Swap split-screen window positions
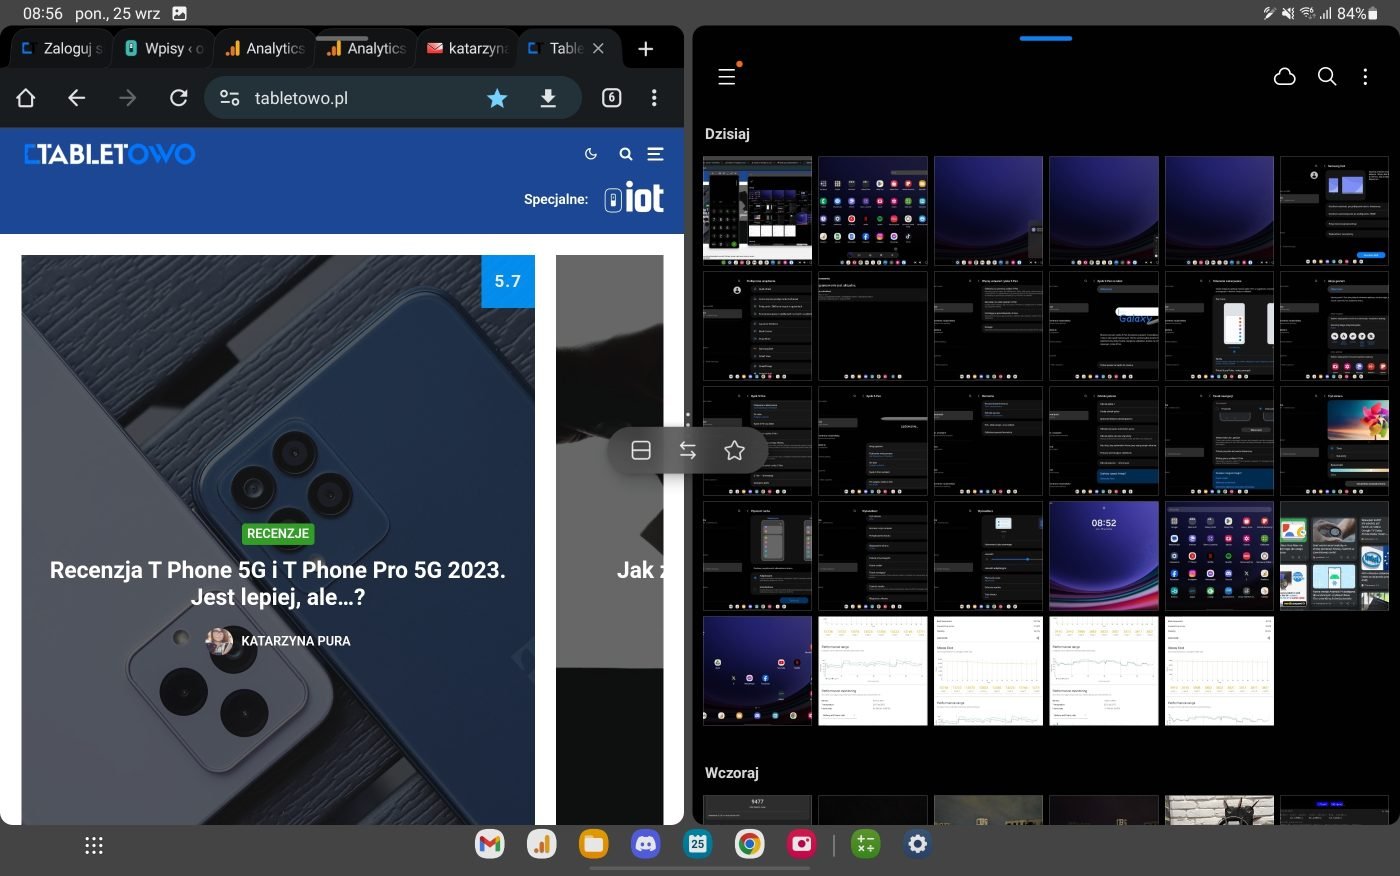 (688, 451)
